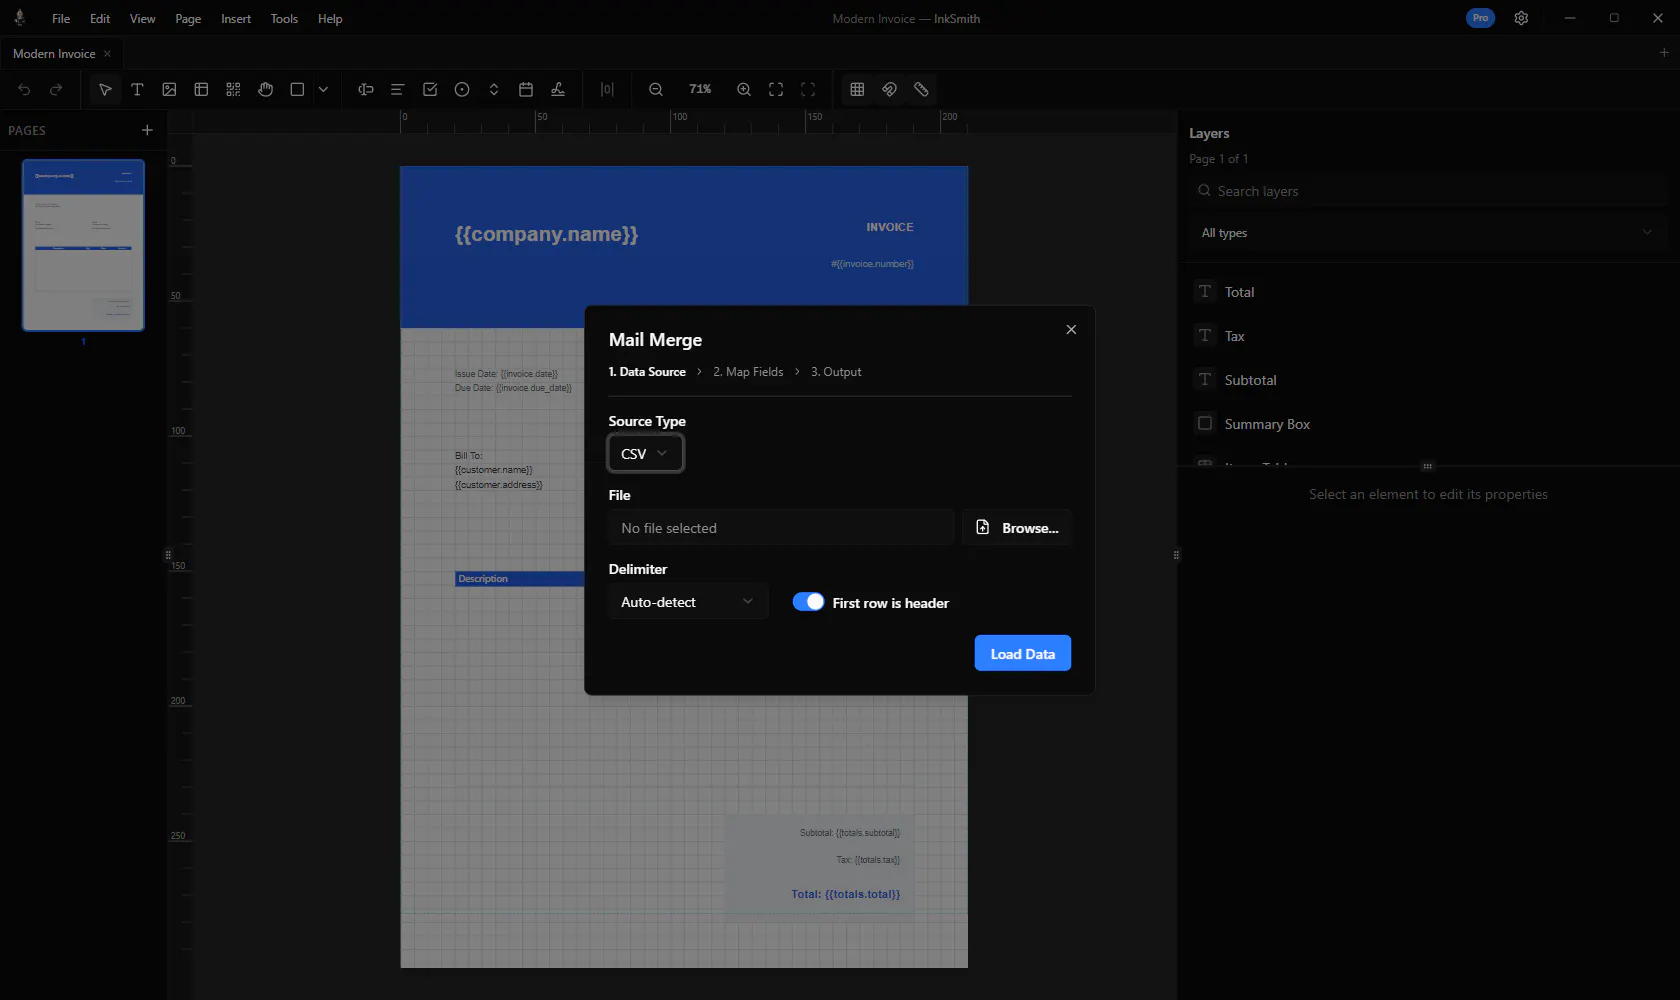Image resolution: width=1680 pixels, height=1000 pixels.
Task: Insert a checkbox form element
Action: click(430, 90)
